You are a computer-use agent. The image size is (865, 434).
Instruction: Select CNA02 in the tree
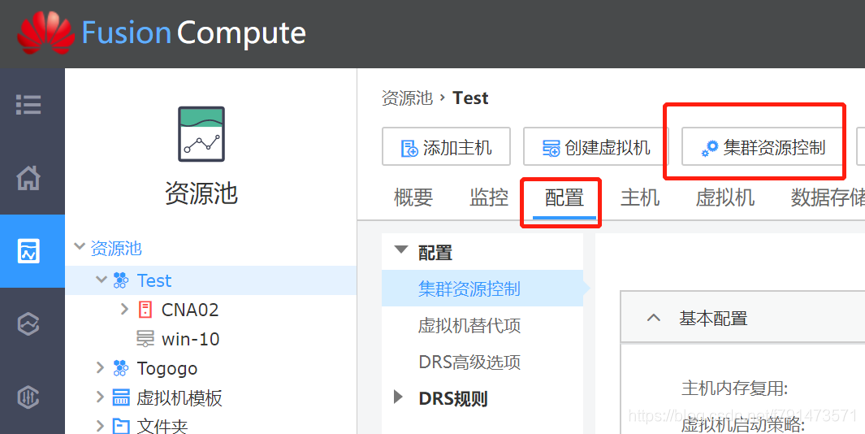(x=190, y=310)
